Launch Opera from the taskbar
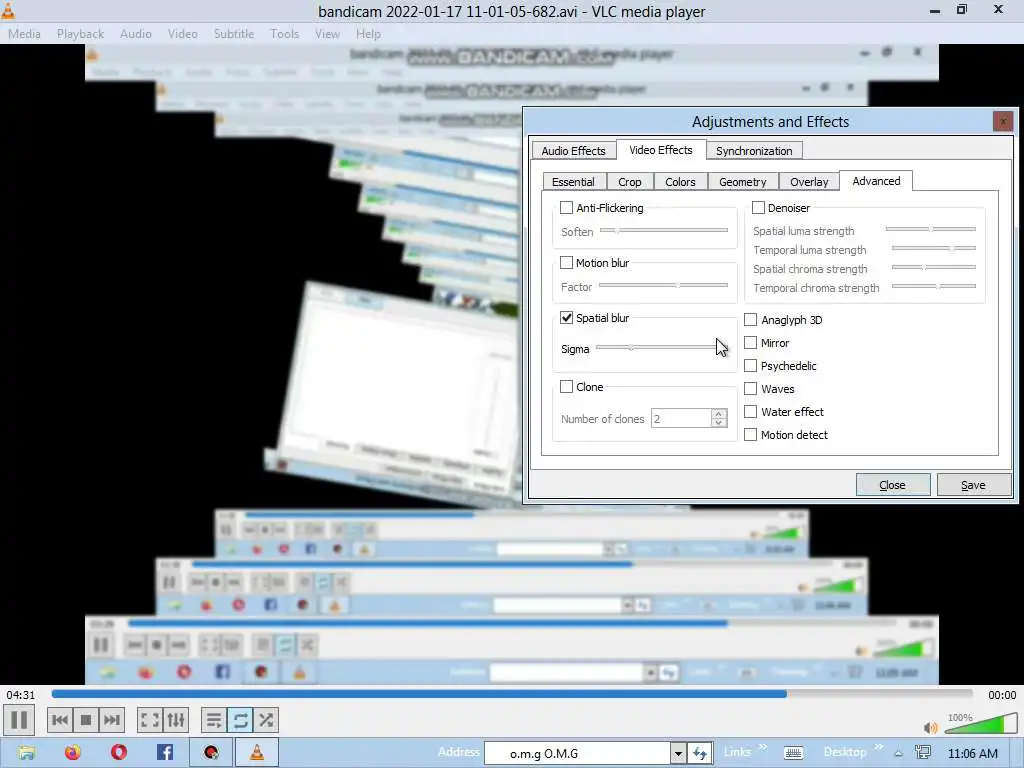 point(119,752)
